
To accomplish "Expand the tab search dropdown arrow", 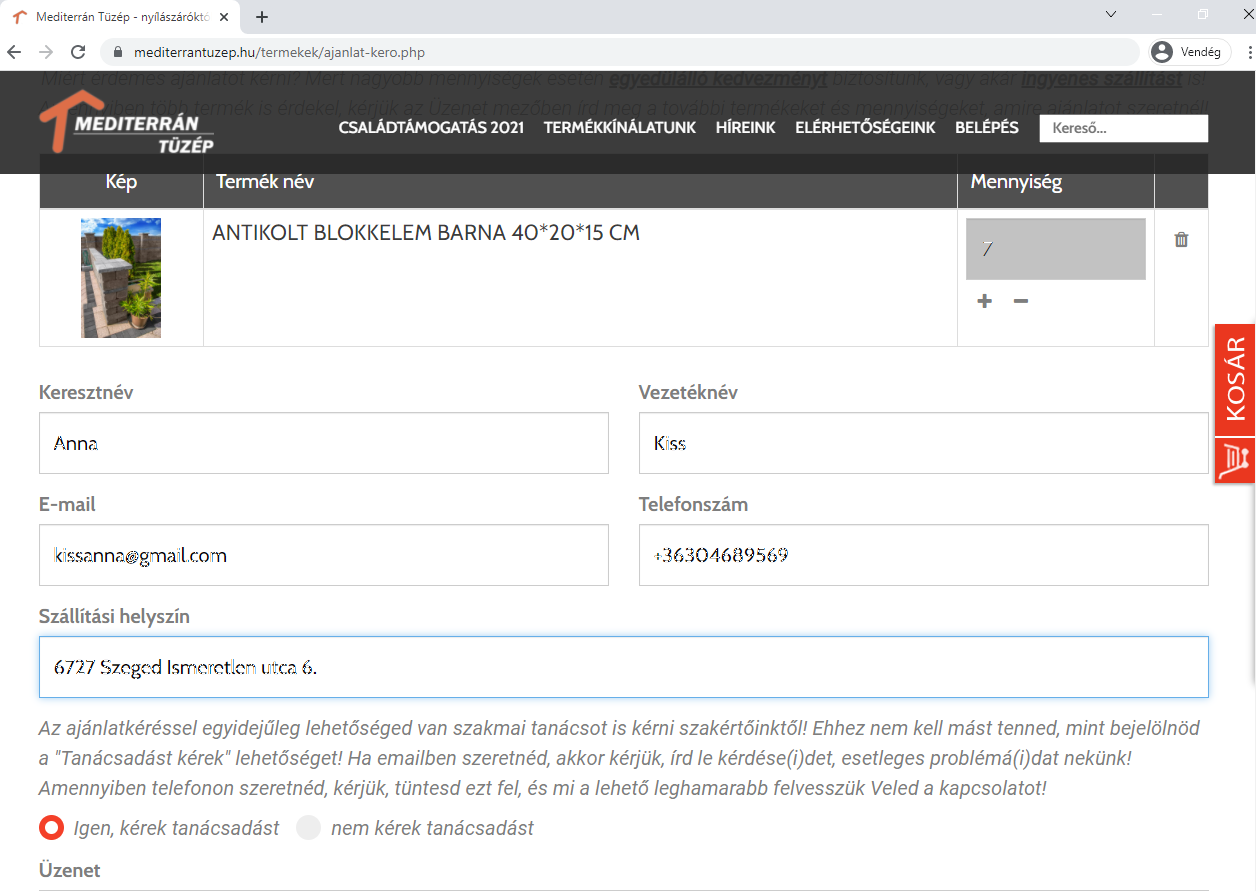I will 1111,14.
